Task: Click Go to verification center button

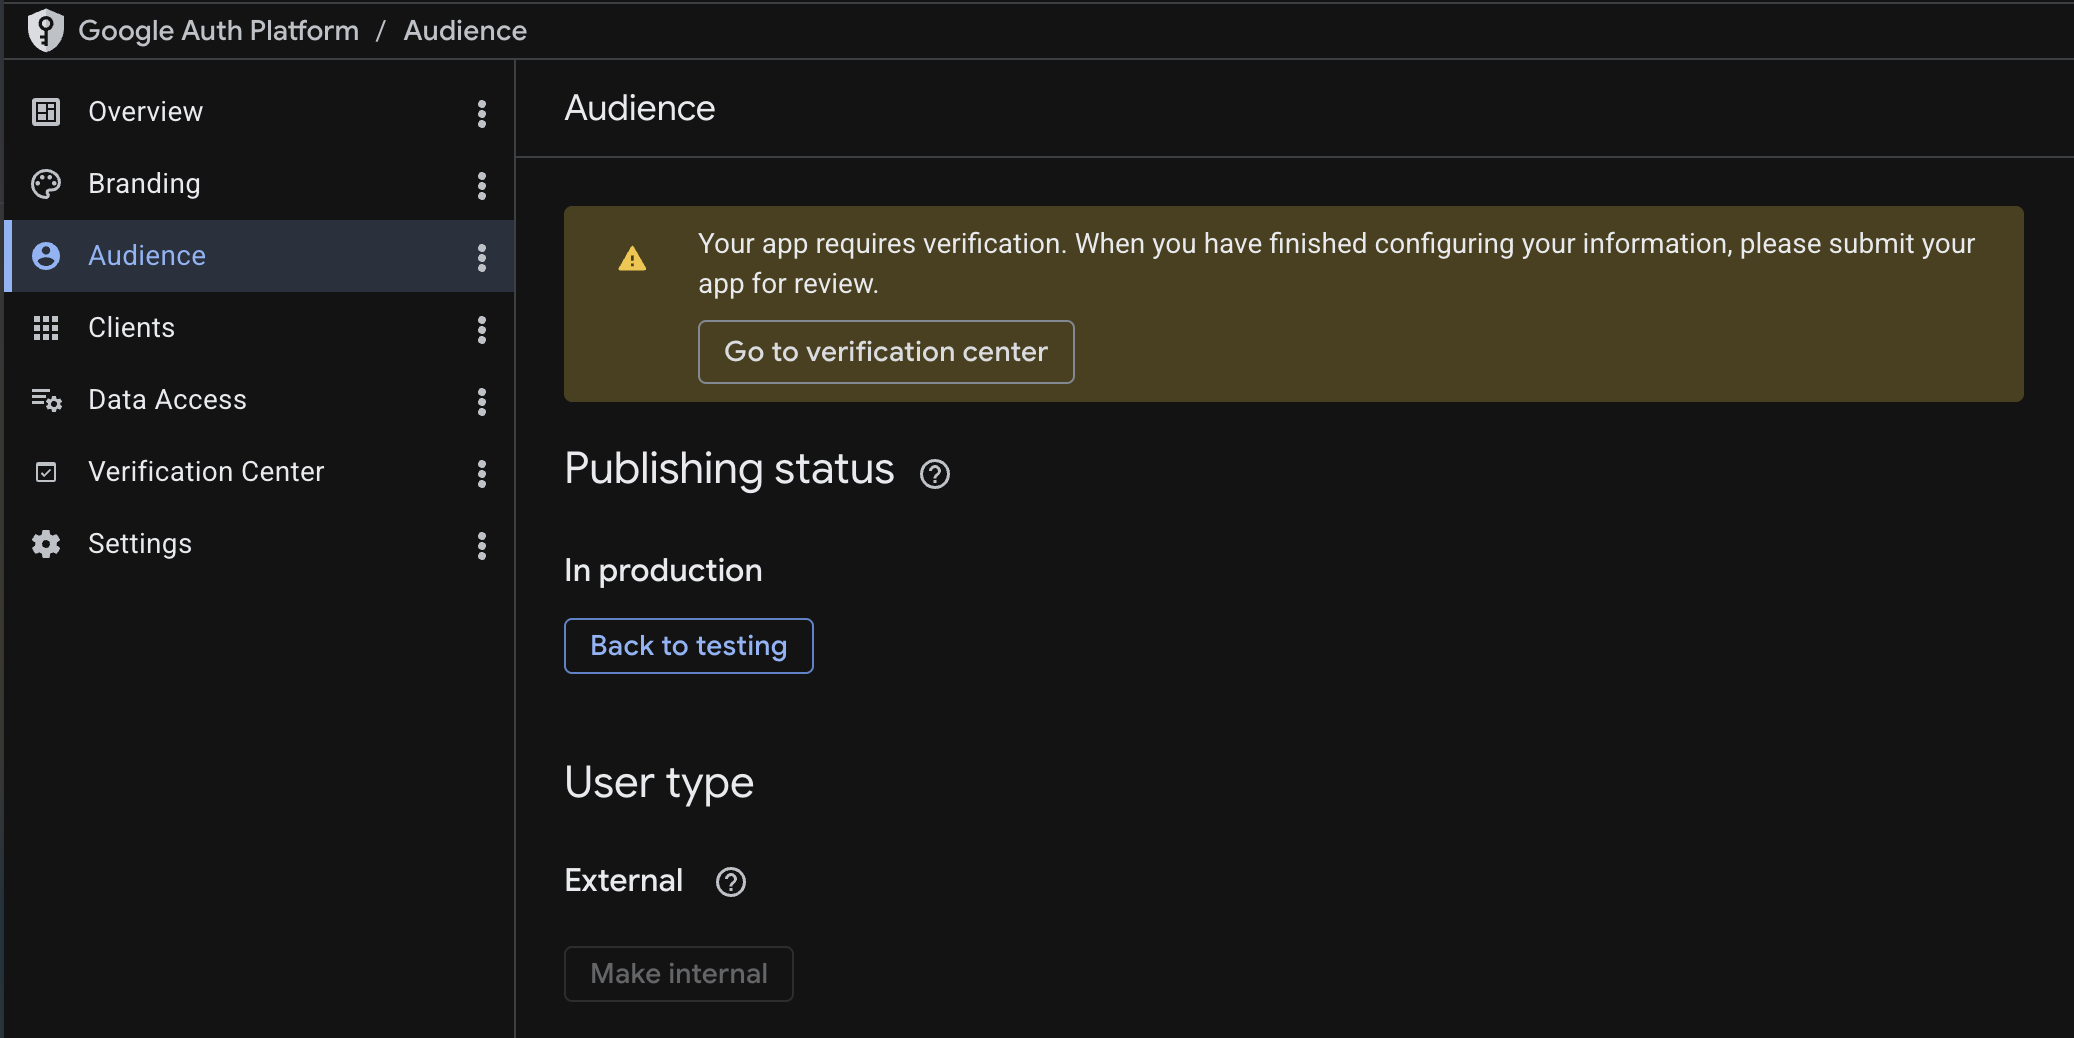Action: [886, 352]
